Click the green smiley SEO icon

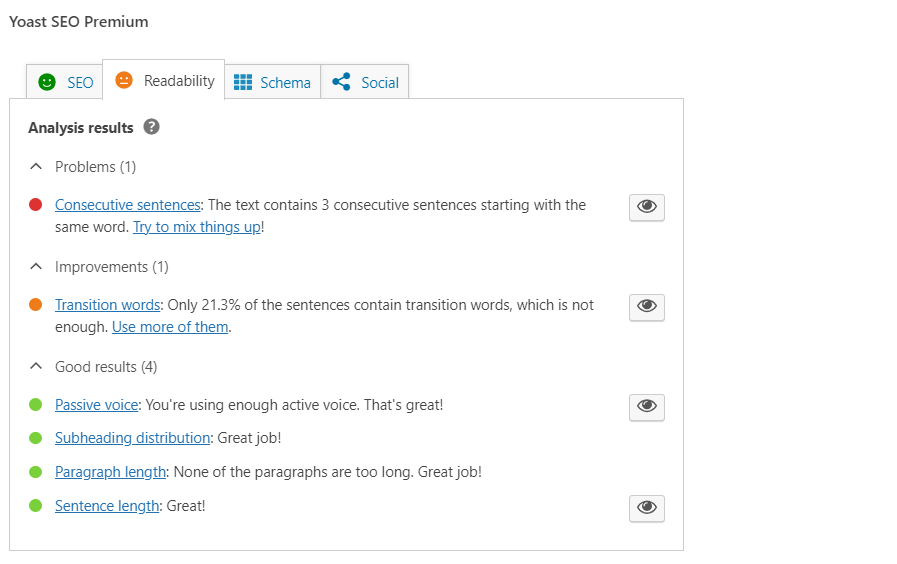pyautogui.click(x=47, y=82)
